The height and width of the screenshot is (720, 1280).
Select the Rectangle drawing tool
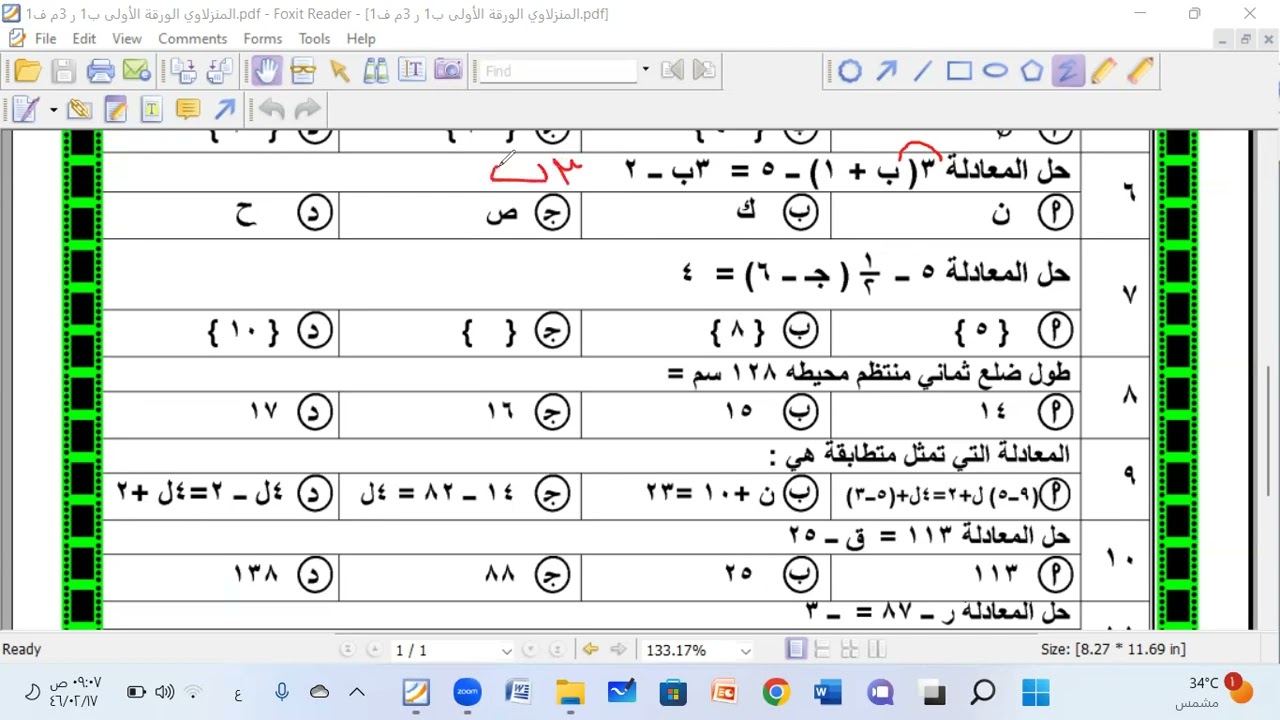pos(959,71)
